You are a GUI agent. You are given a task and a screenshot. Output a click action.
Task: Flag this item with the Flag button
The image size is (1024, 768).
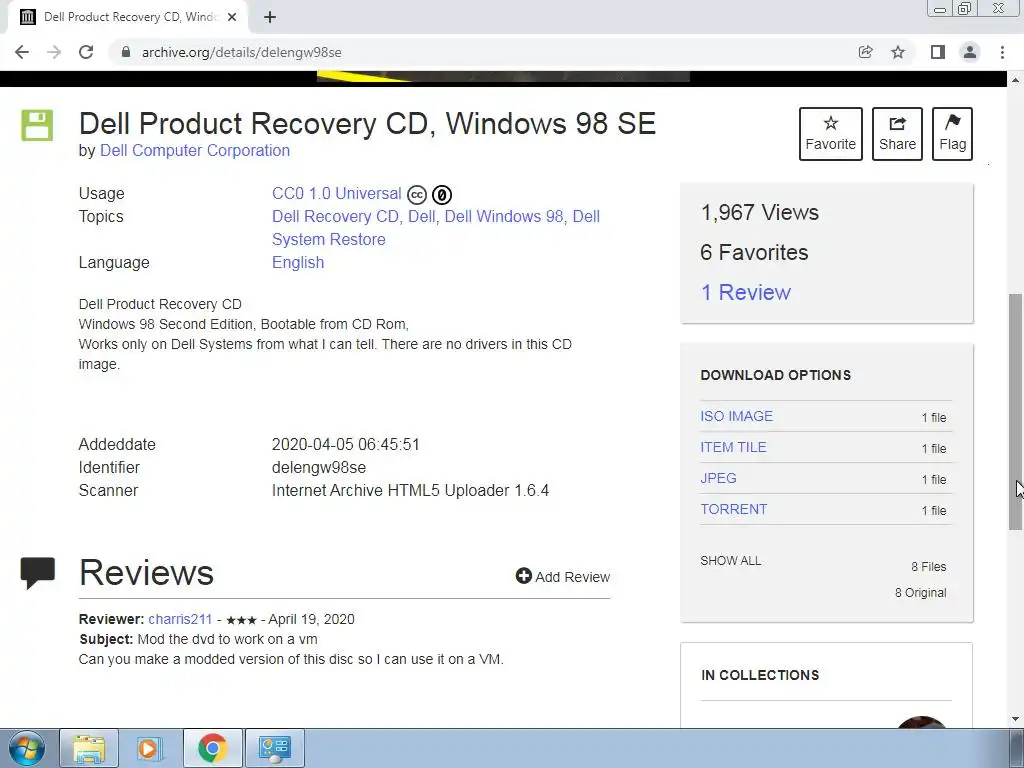(952, 134)
